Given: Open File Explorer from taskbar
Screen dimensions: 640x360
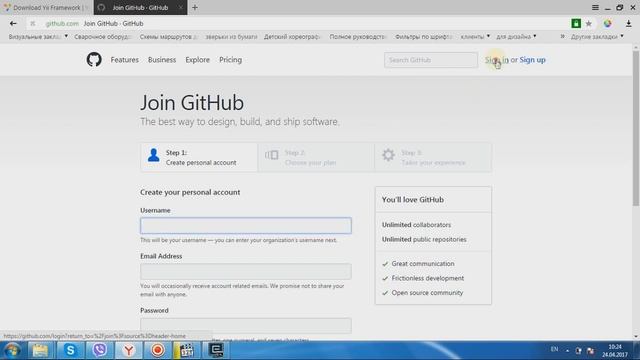Looking at the screenshot, I should pos(40,350).
